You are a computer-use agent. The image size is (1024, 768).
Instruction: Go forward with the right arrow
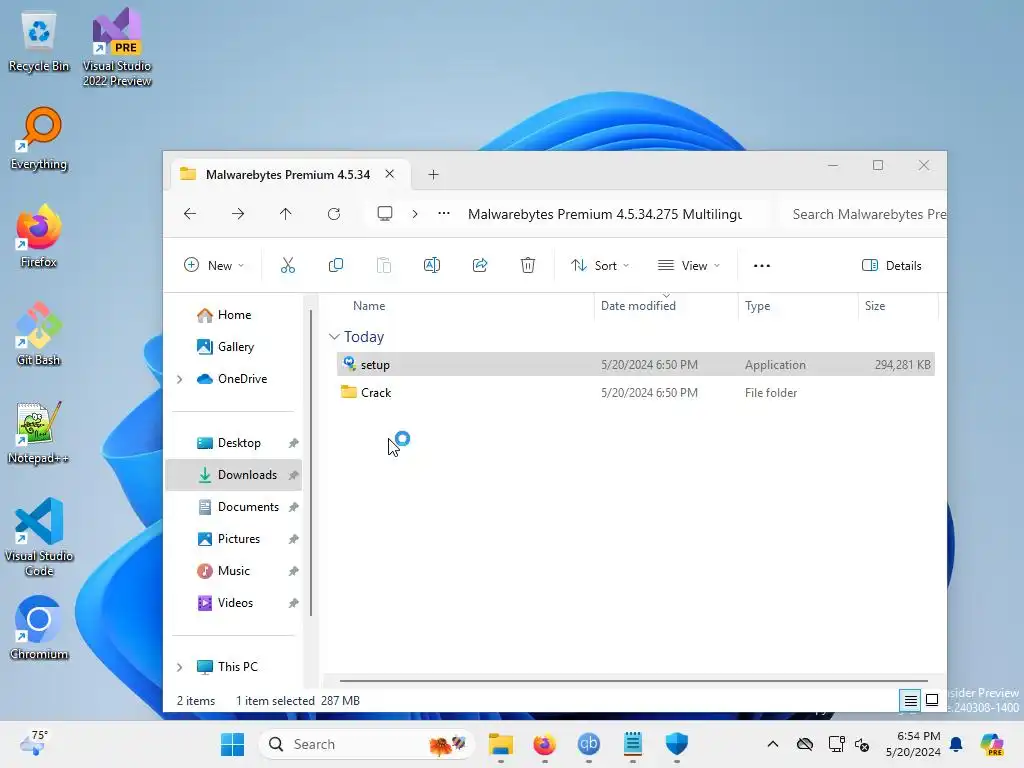(238, 214)
